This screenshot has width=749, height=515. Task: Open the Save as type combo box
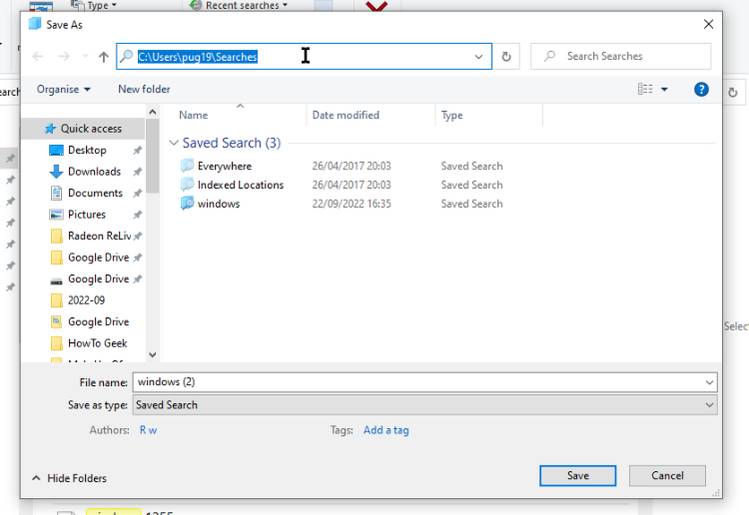coord(425,405)
